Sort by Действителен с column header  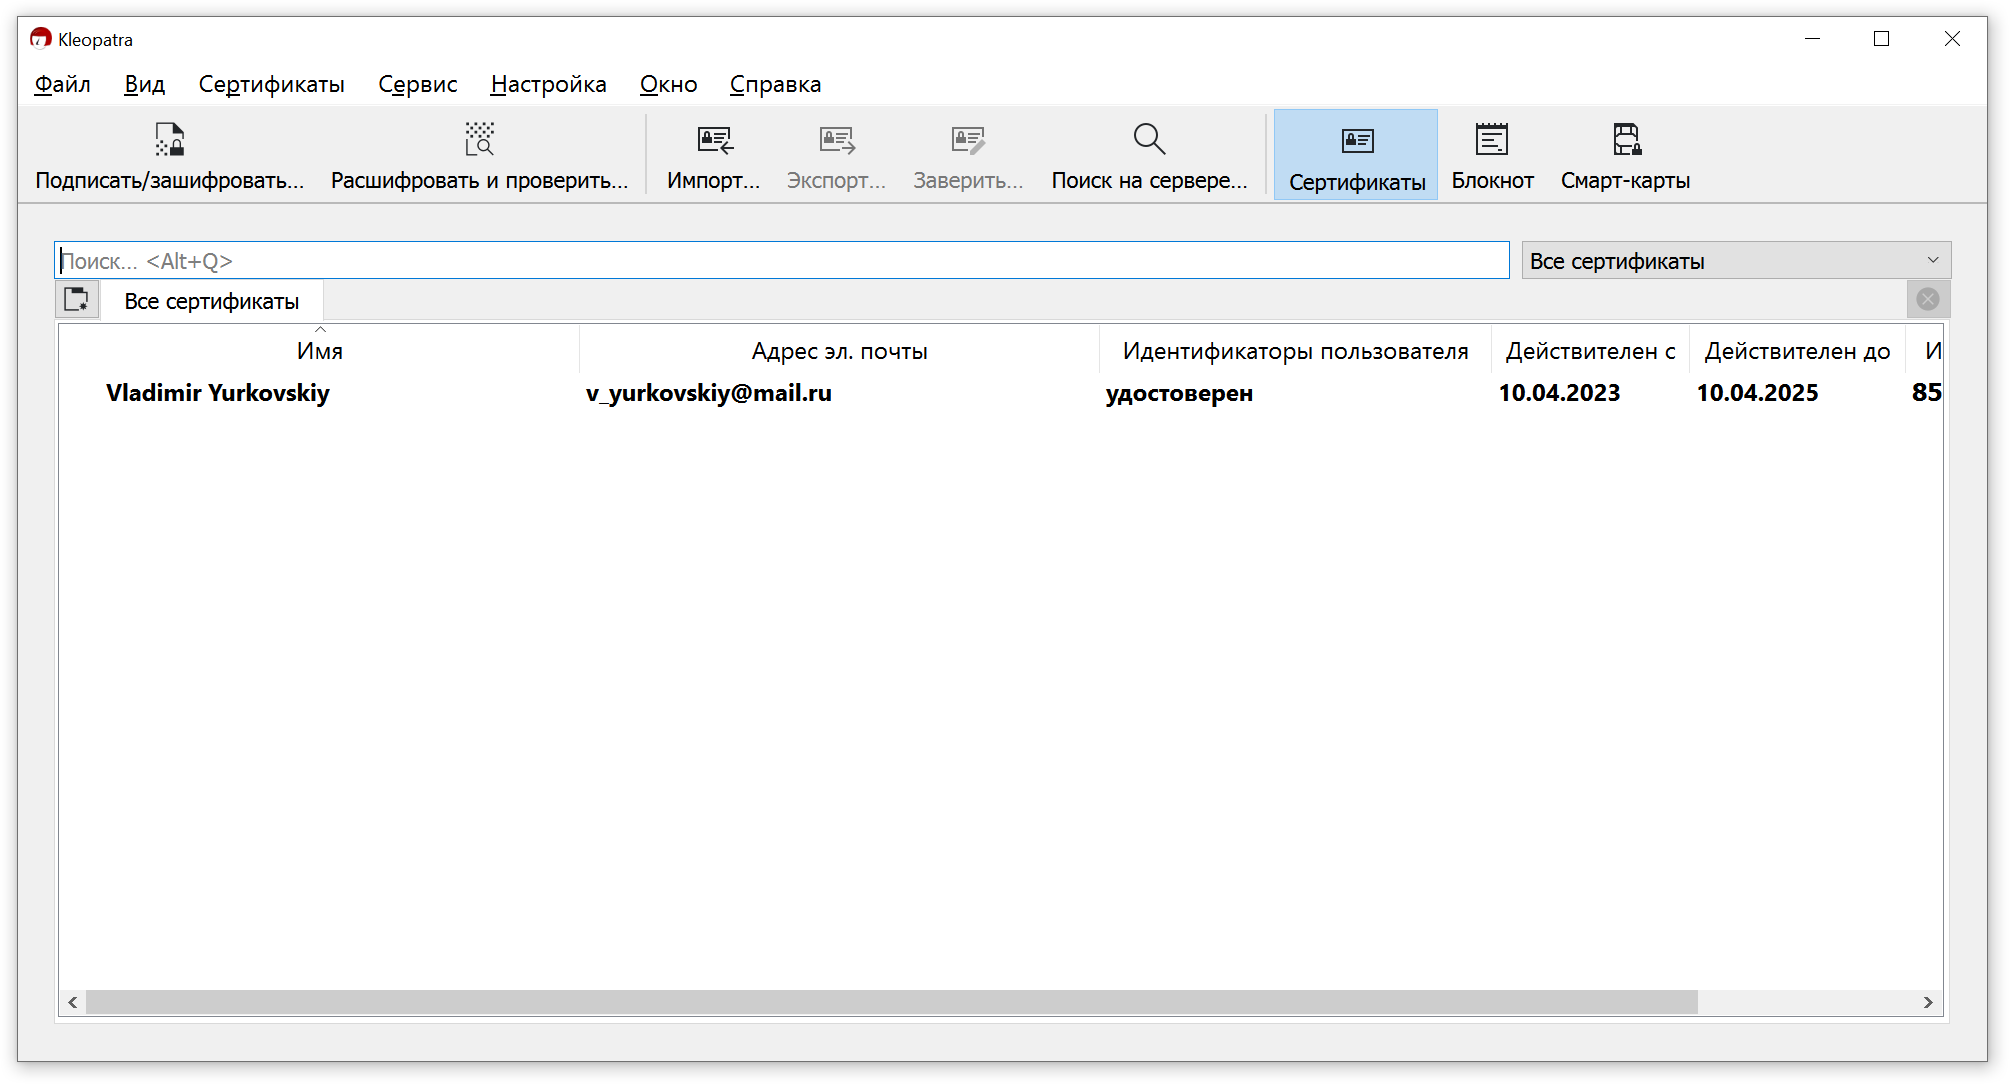coord(1591,351)
